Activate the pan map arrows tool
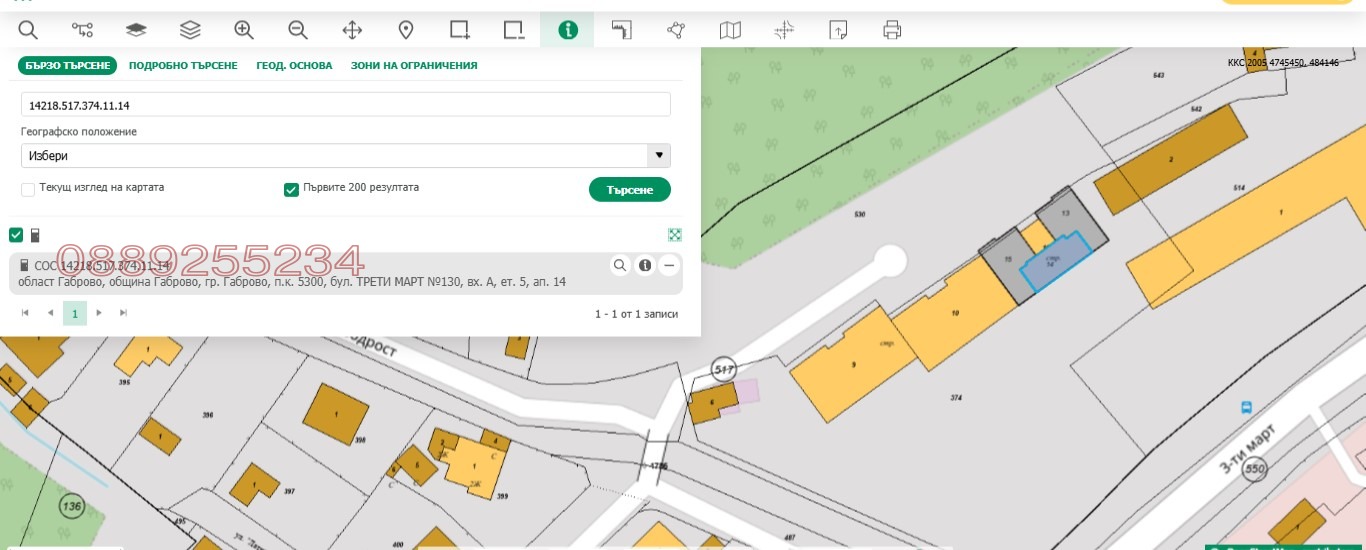This screenshot has height=550, width=1366. [352, 30]
